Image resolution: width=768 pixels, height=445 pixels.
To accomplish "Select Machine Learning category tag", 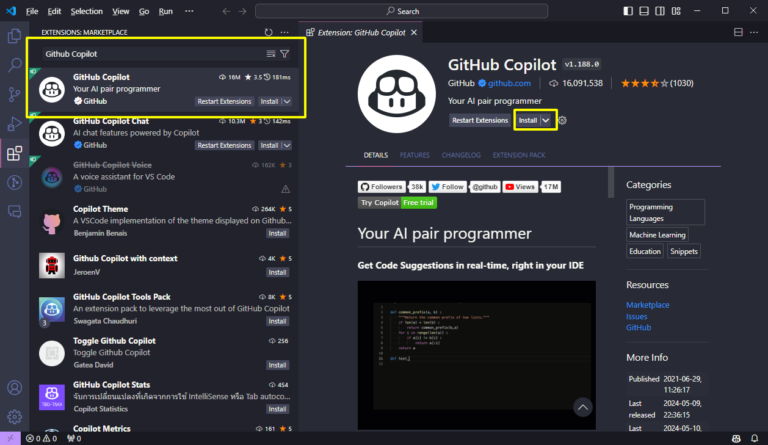I will click(657, 235).
